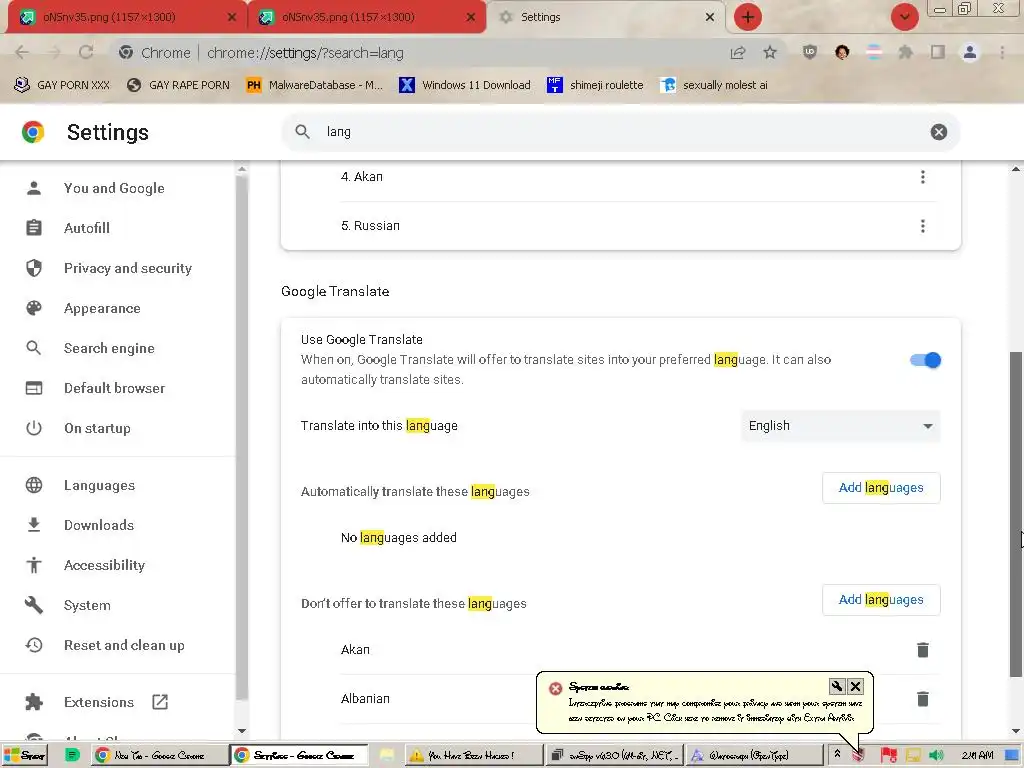This screenshot has height=768, width=1024.
Task: Open the Extensions puzzle-piece toolbar icon
Action: click(905, 52)
